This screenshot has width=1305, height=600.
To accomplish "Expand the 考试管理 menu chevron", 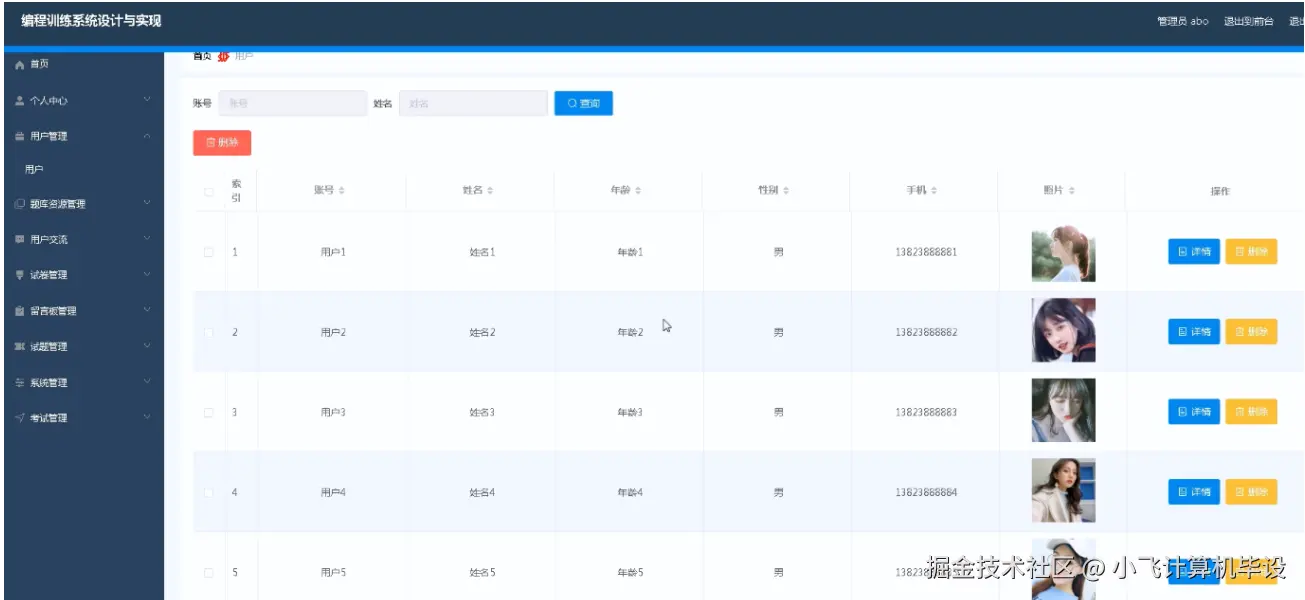I will tap(147, 417).
